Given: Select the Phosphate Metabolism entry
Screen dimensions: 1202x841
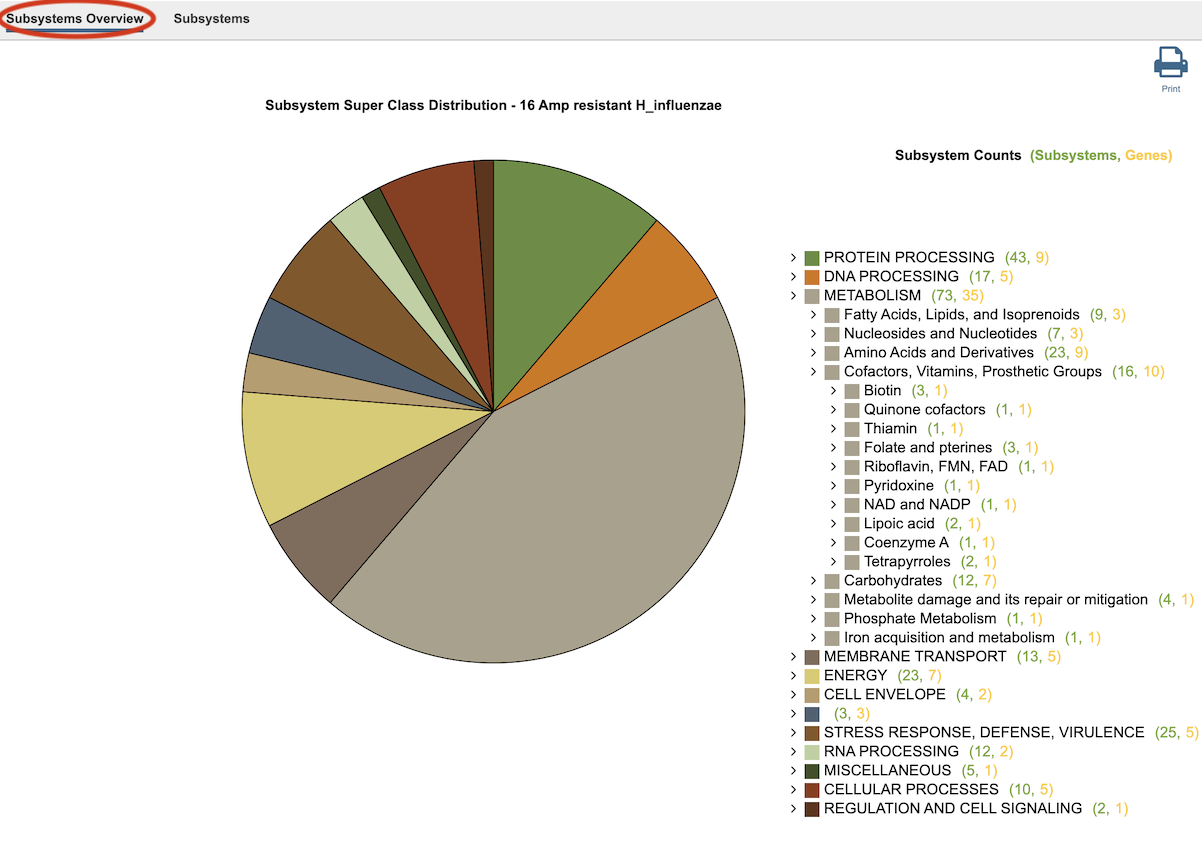Looking at the screenshot, I should point(920,618).
